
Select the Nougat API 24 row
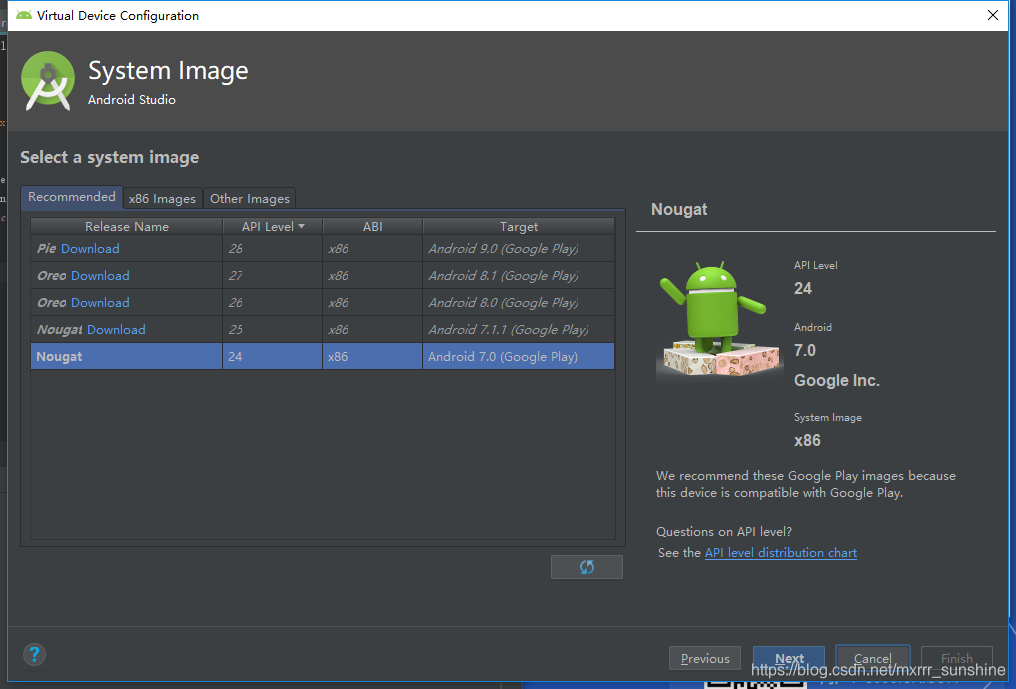(x=323, y=356)
